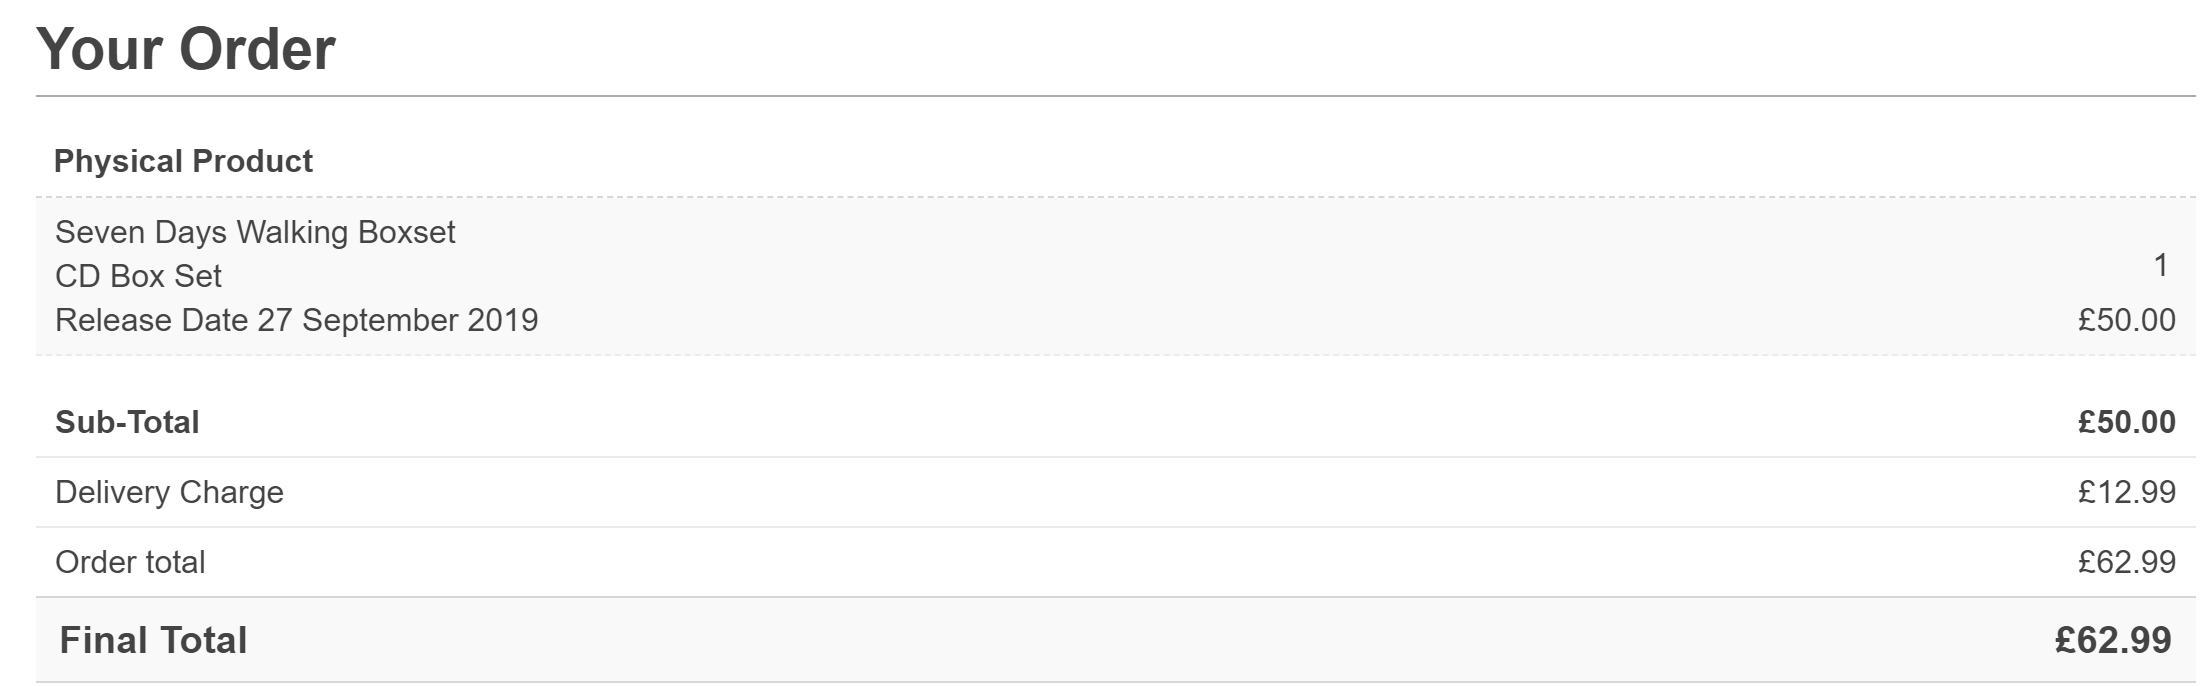Click the Order total label
The height and width of the screenshot is (687, 2211).
pyautogui.click(x=130, y=562)
